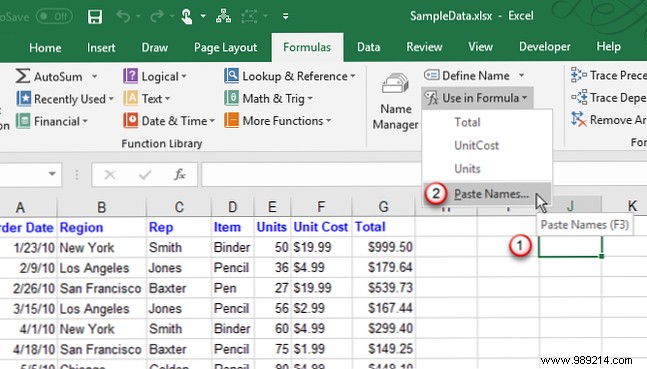Toggle the AutoSave switch
The width and height of the screenshot is (647, 369).
tap(54, 17)
